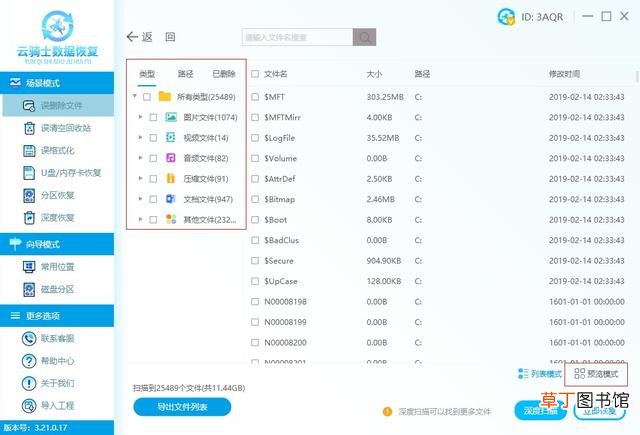Open 深度恢复 deep recovery option
This screenshot has width=640, height=435.
pyautogui.click(x=49, y=218)
